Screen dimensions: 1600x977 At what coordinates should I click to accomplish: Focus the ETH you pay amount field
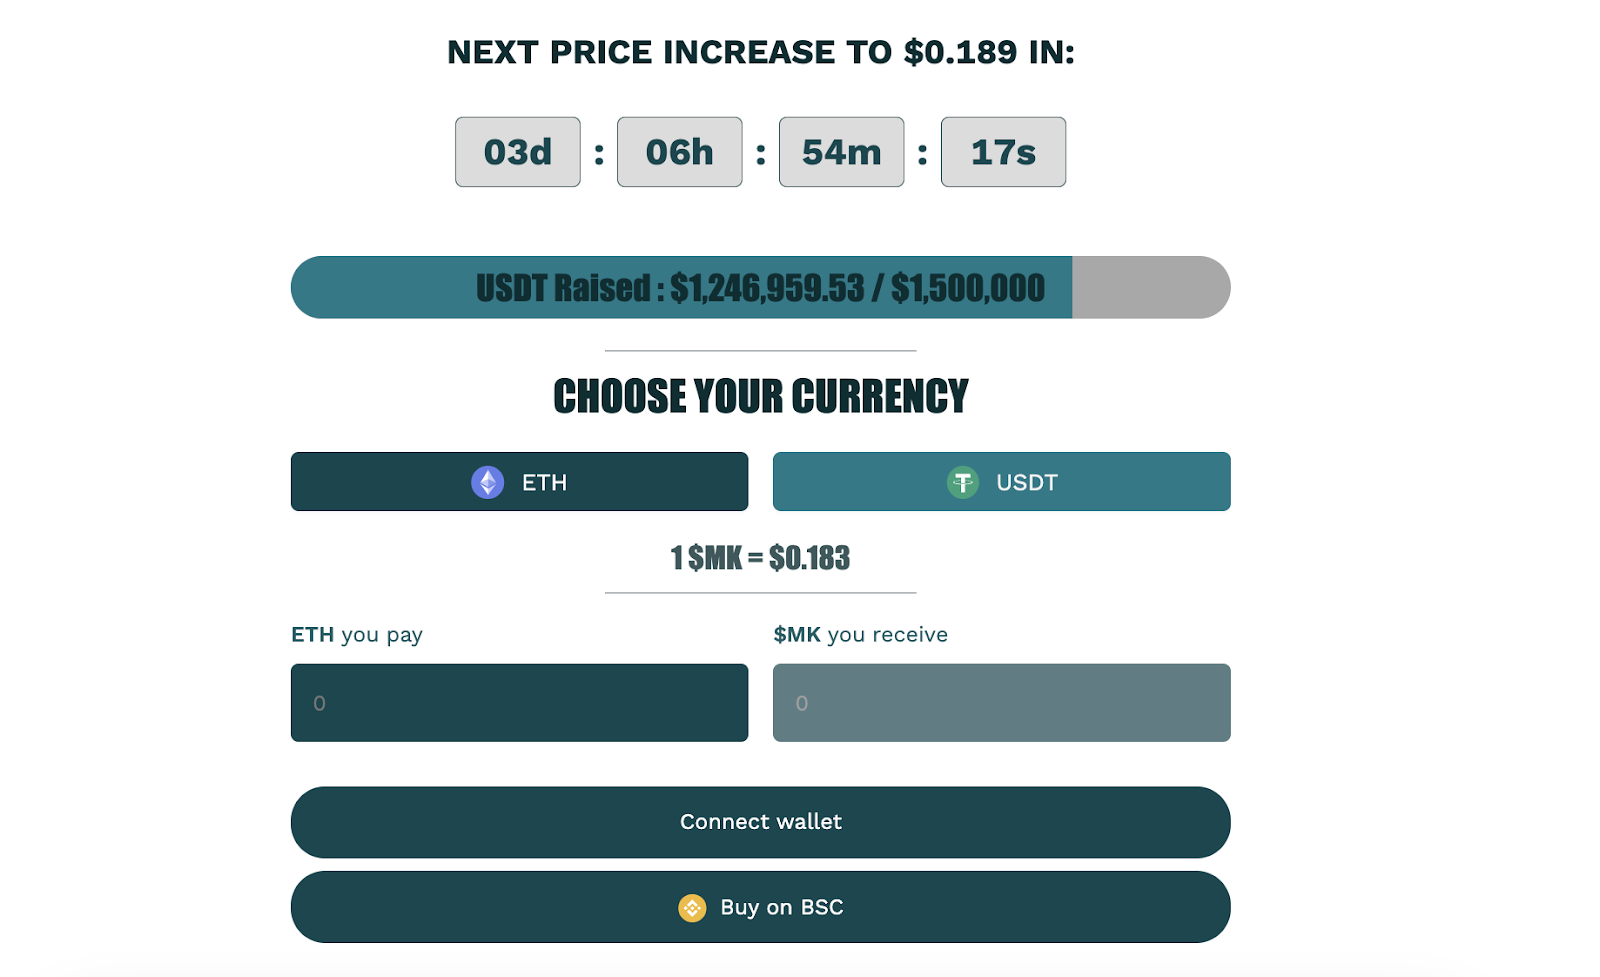coord(519,703)
